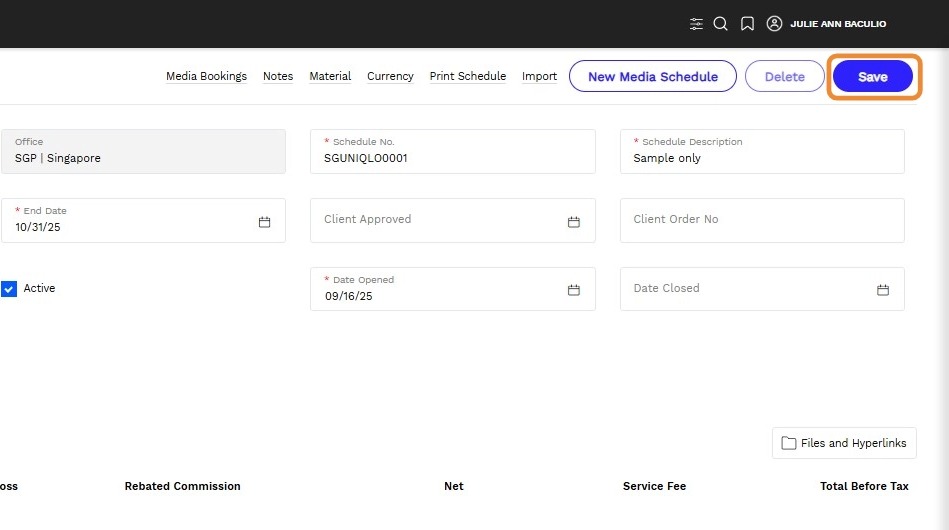The width and height of the screenshot is (949, 530).
Task: Click the search magnifier icon
Action: (x=720, y=24)
